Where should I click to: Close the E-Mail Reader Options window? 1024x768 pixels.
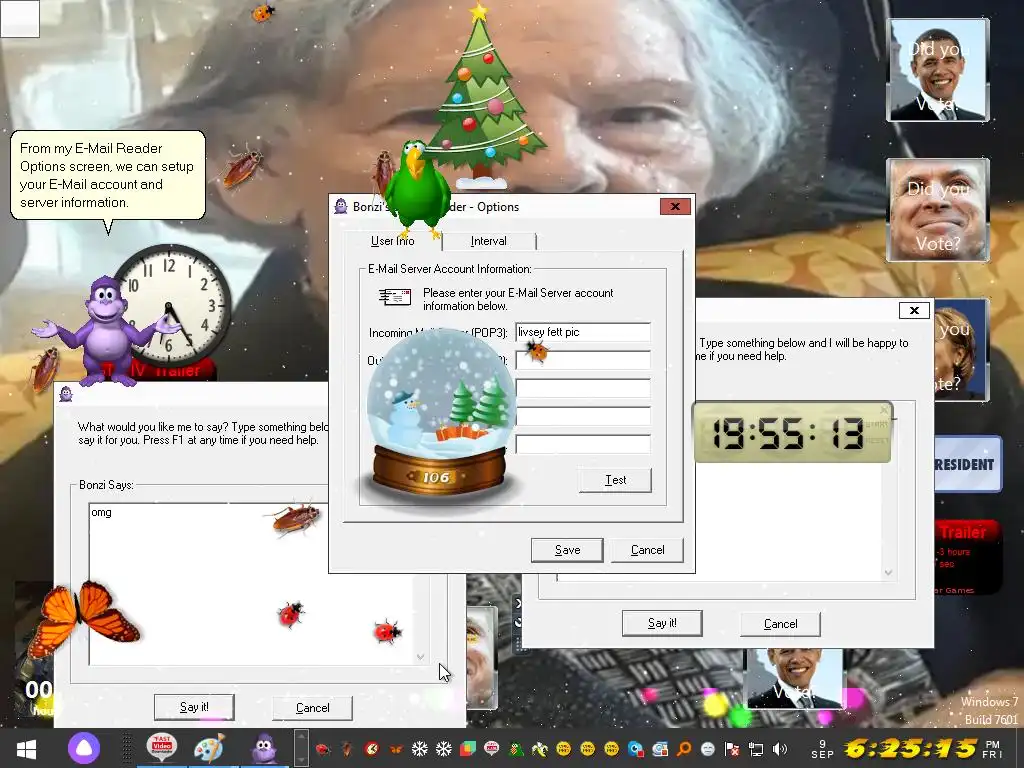[675, 206]
